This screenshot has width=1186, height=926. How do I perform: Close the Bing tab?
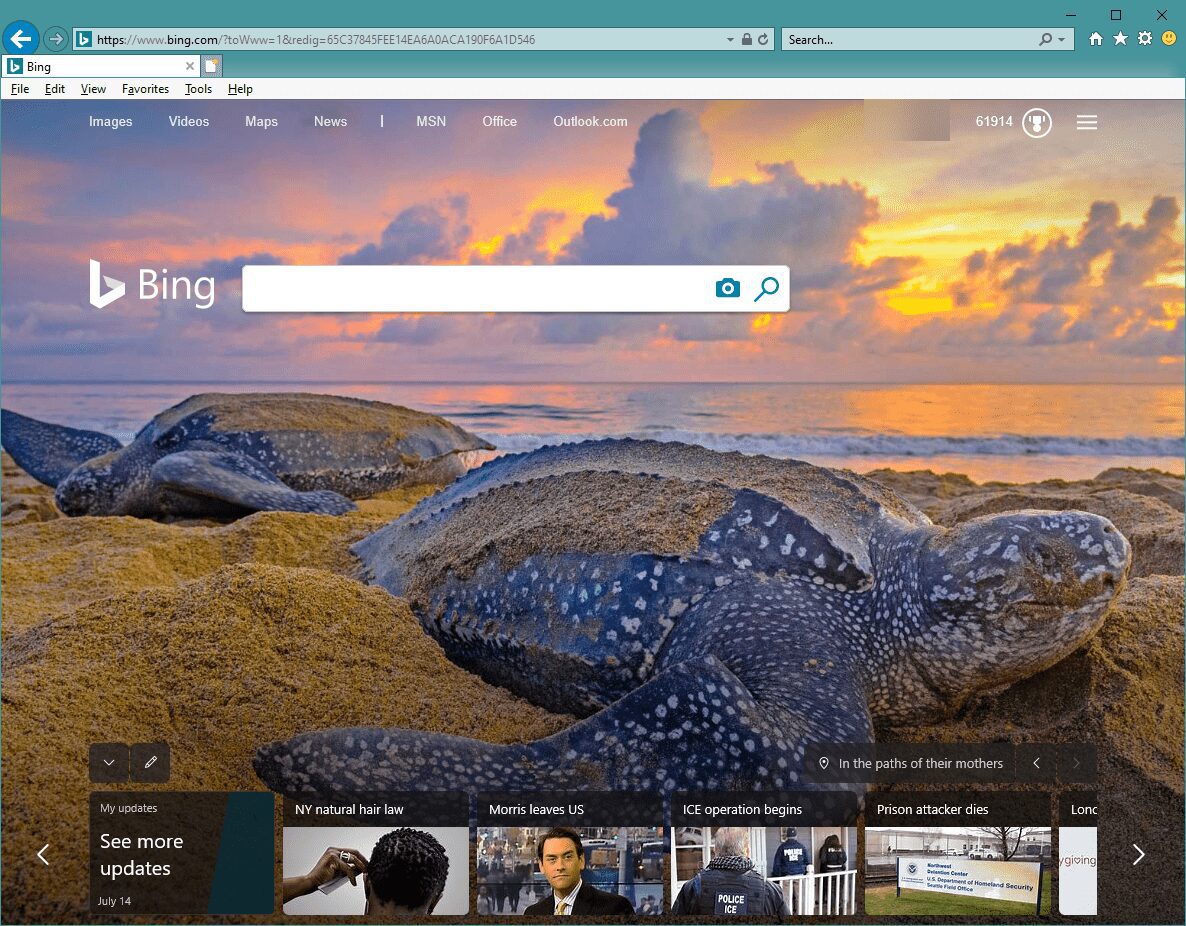[190, 67]
